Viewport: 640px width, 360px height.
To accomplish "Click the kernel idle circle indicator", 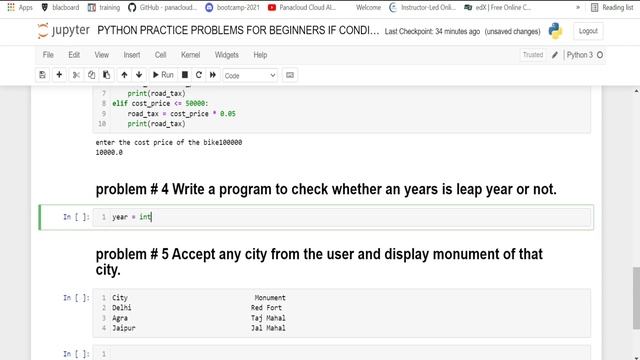I will click(x=600, y=55).
